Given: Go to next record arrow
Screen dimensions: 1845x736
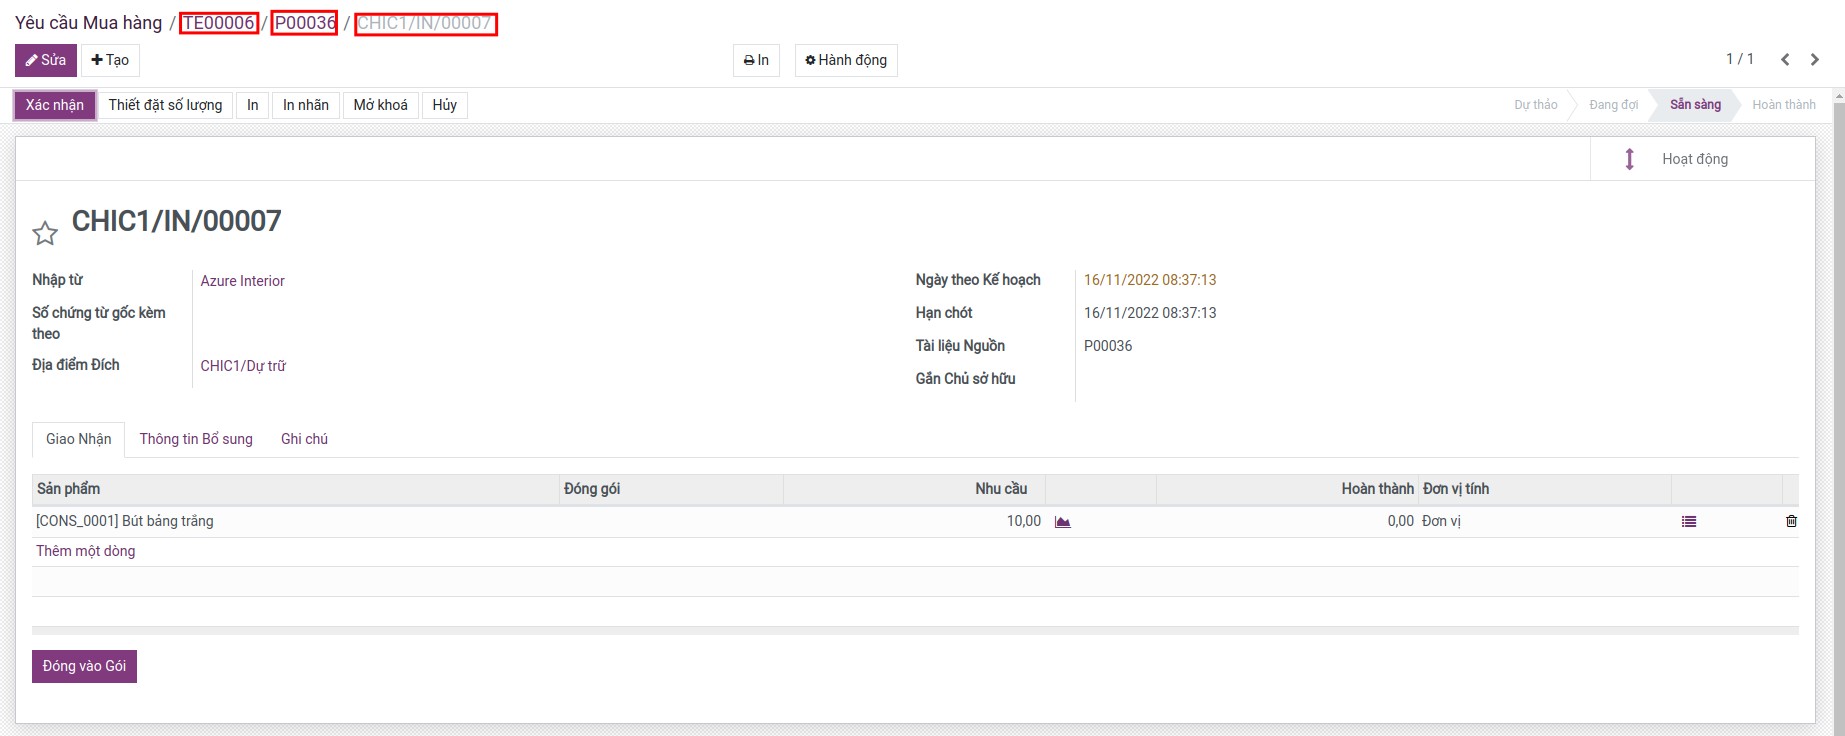Looking at the screenshot, I should pyautogui.click(x=1815, y=60).
